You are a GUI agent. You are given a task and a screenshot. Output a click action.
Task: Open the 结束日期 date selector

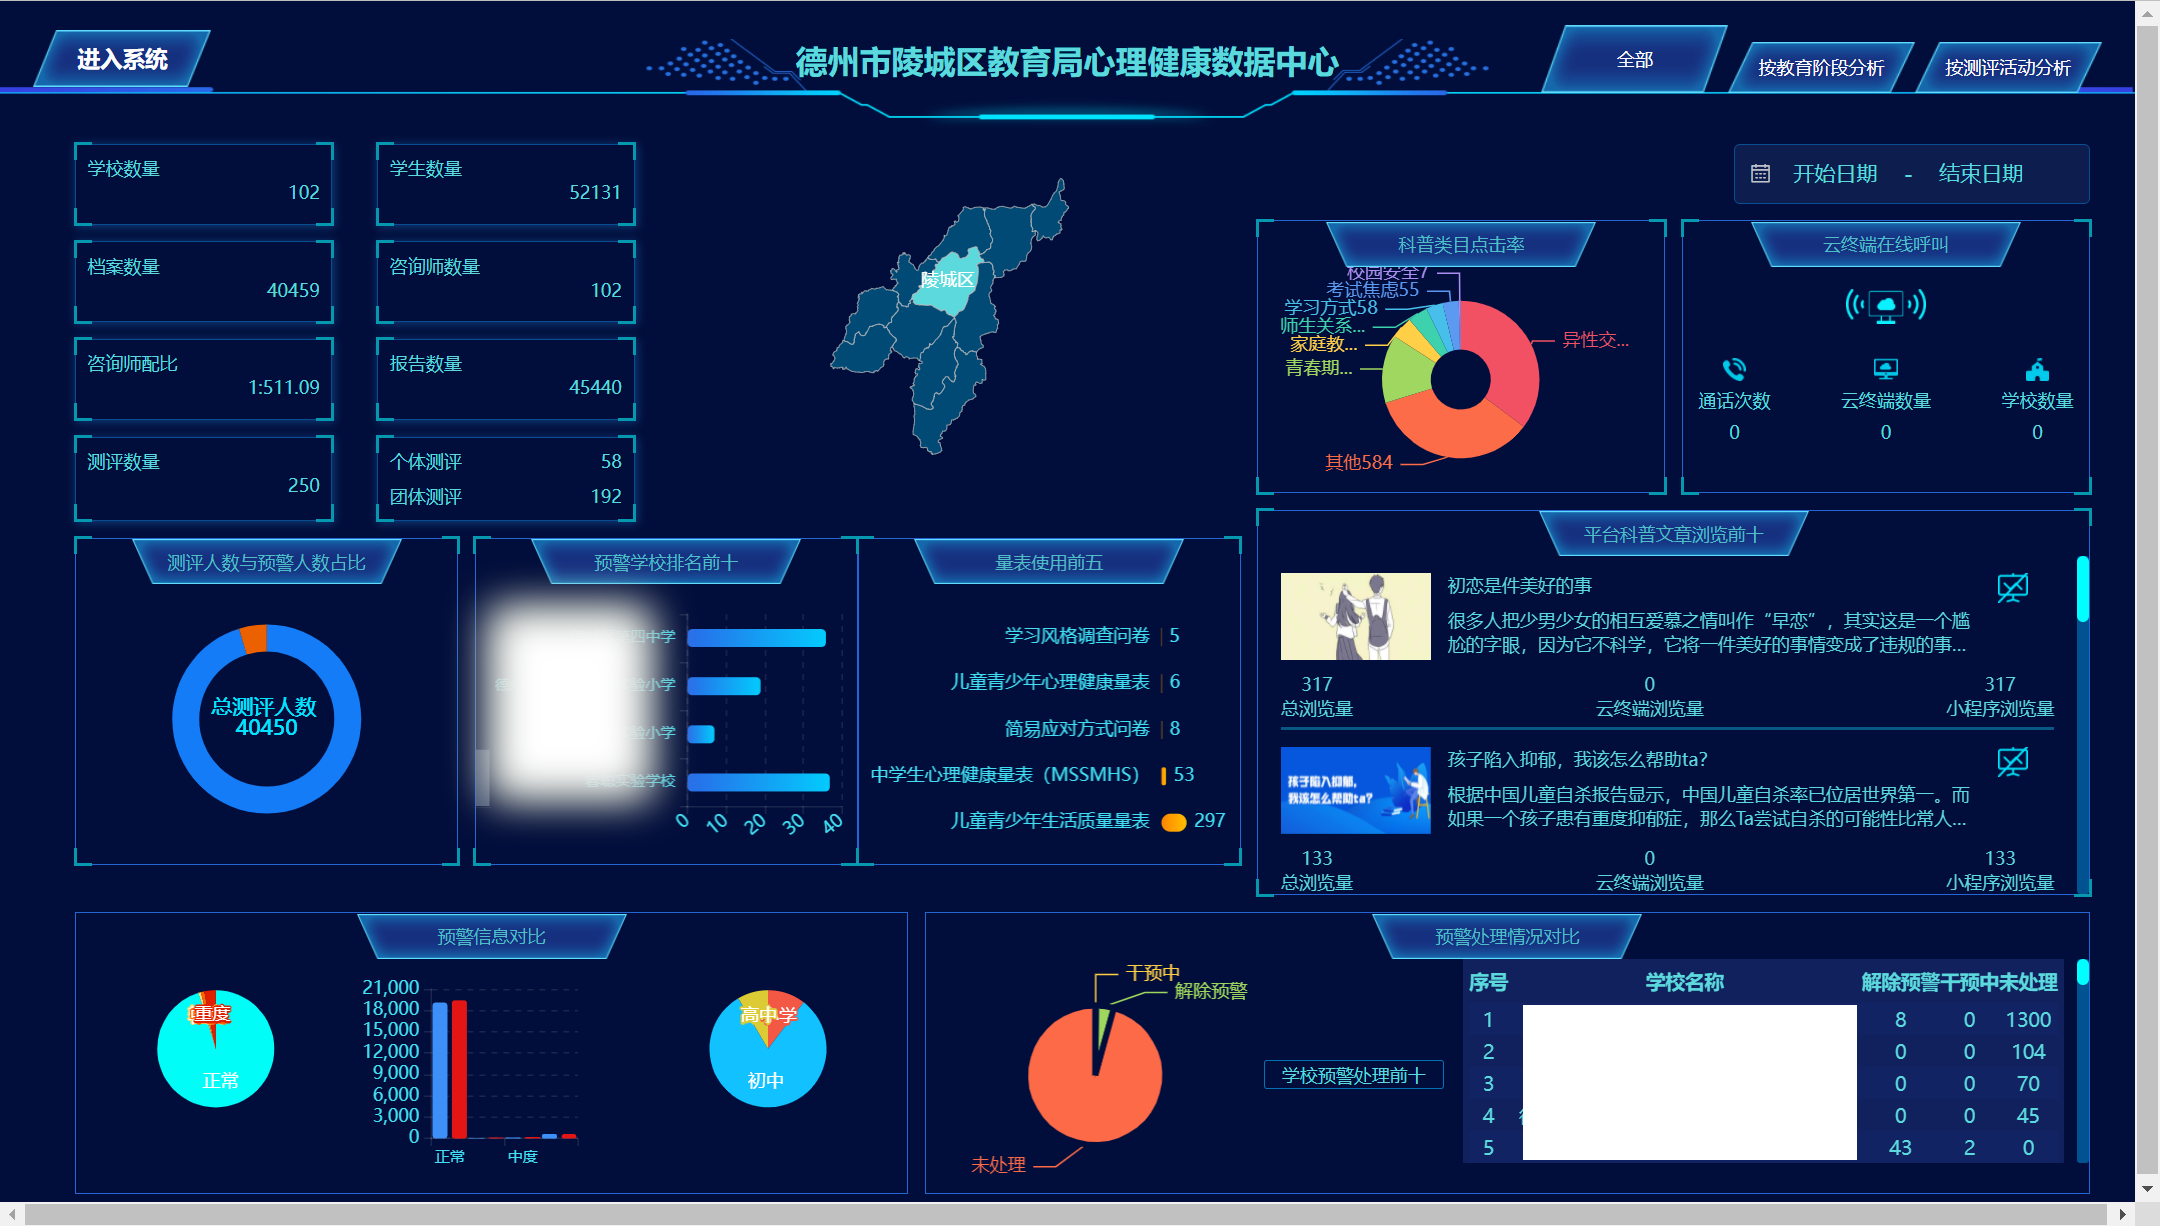pyautogui.click(x=1980, y=173)
